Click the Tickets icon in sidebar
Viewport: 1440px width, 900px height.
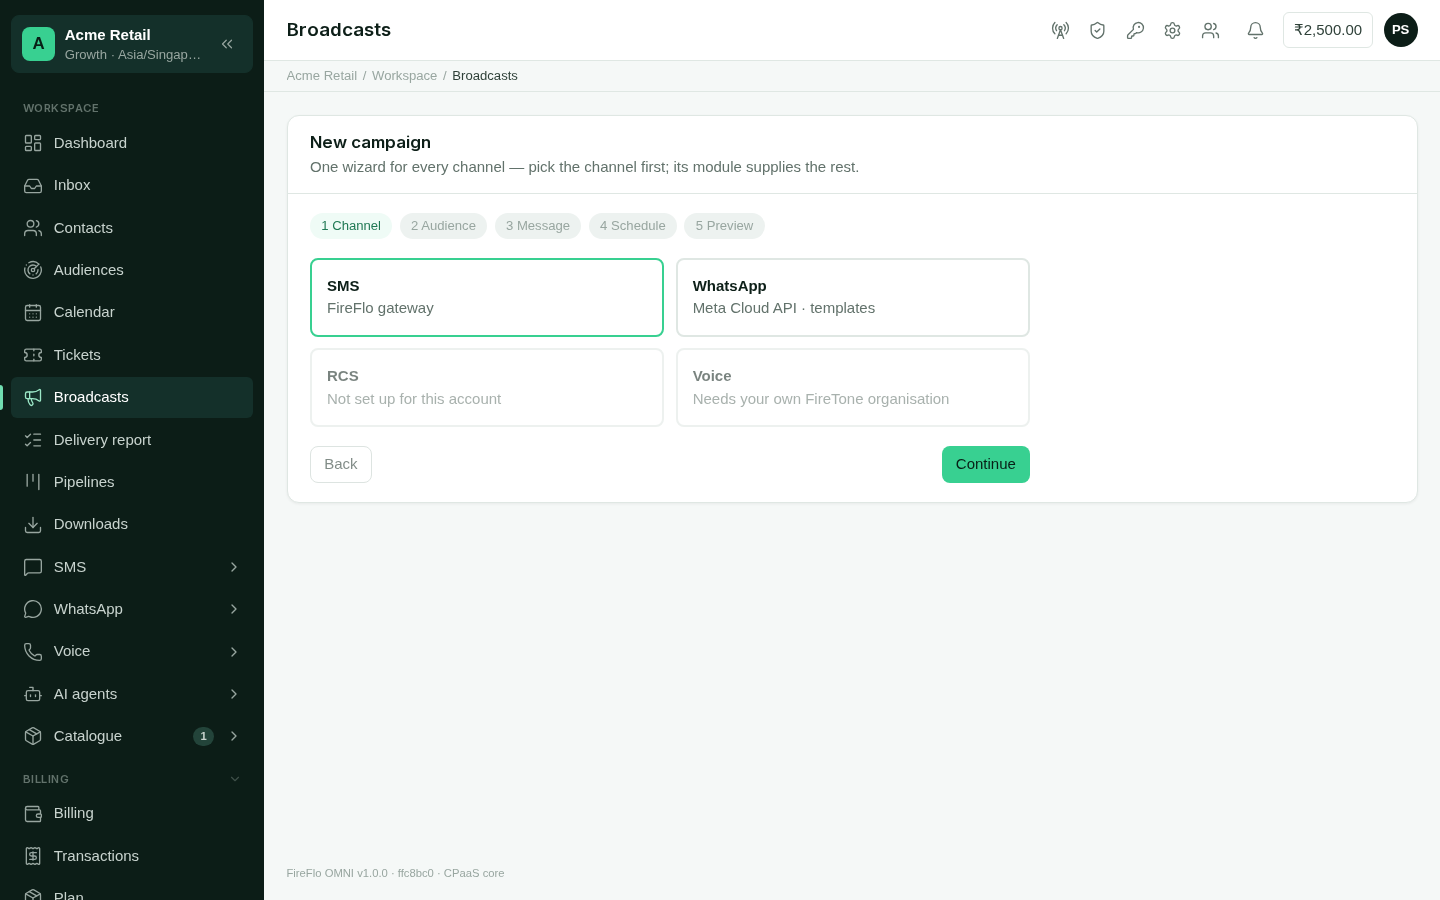(x=33, y=355)
